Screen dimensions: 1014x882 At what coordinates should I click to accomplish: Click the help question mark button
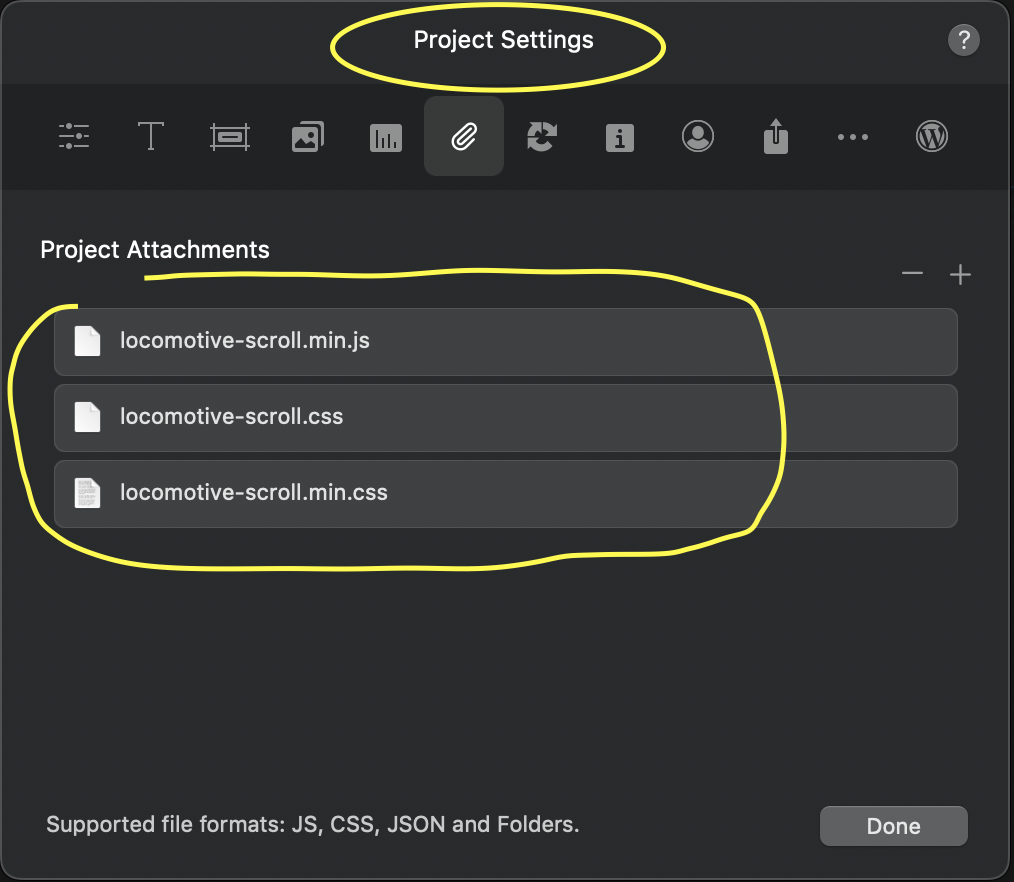point(962,40)
